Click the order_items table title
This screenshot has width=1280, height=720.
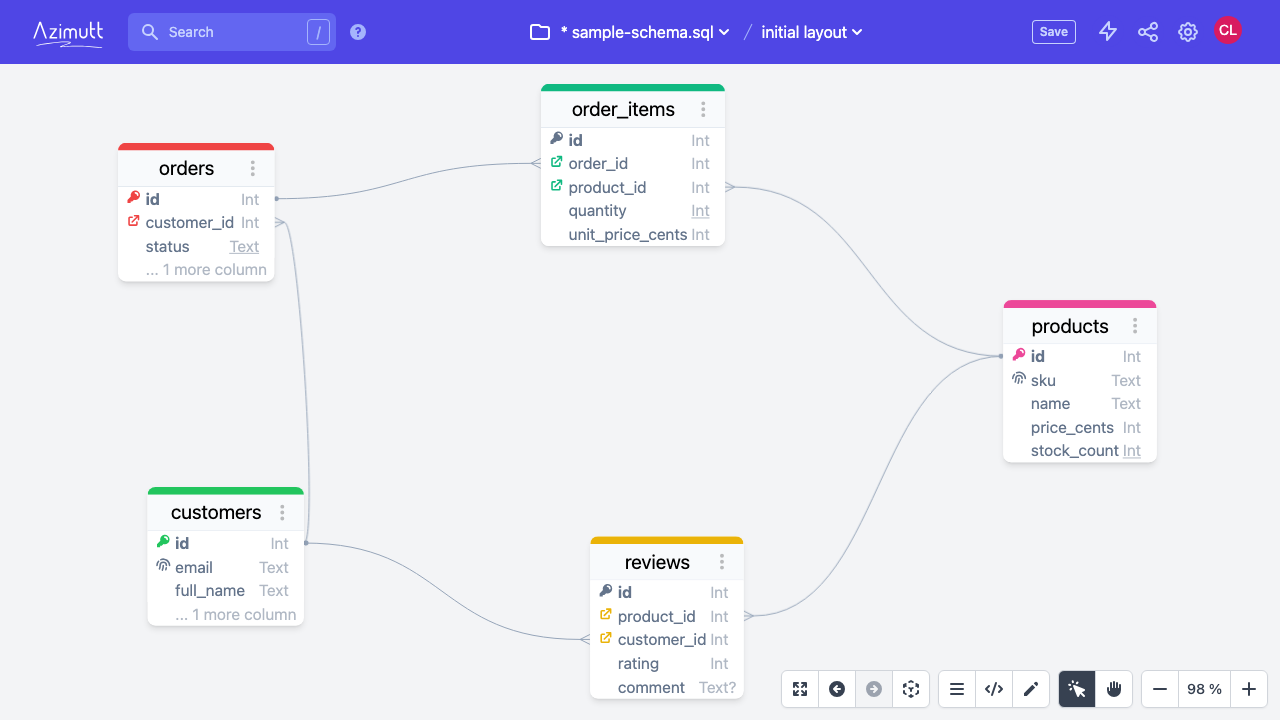tap(623, 109)
